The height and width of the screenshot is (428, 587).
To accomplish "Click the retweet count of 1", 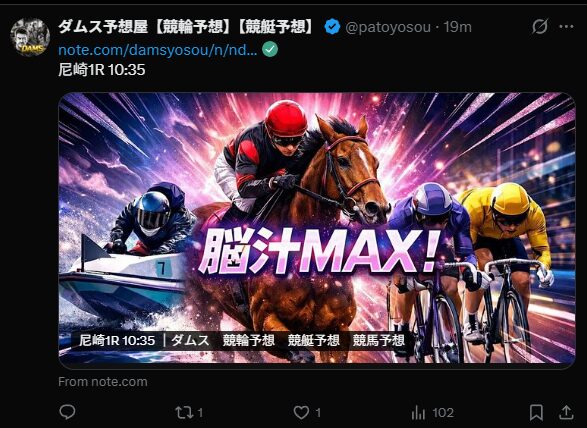I will (x=200, y=413).
